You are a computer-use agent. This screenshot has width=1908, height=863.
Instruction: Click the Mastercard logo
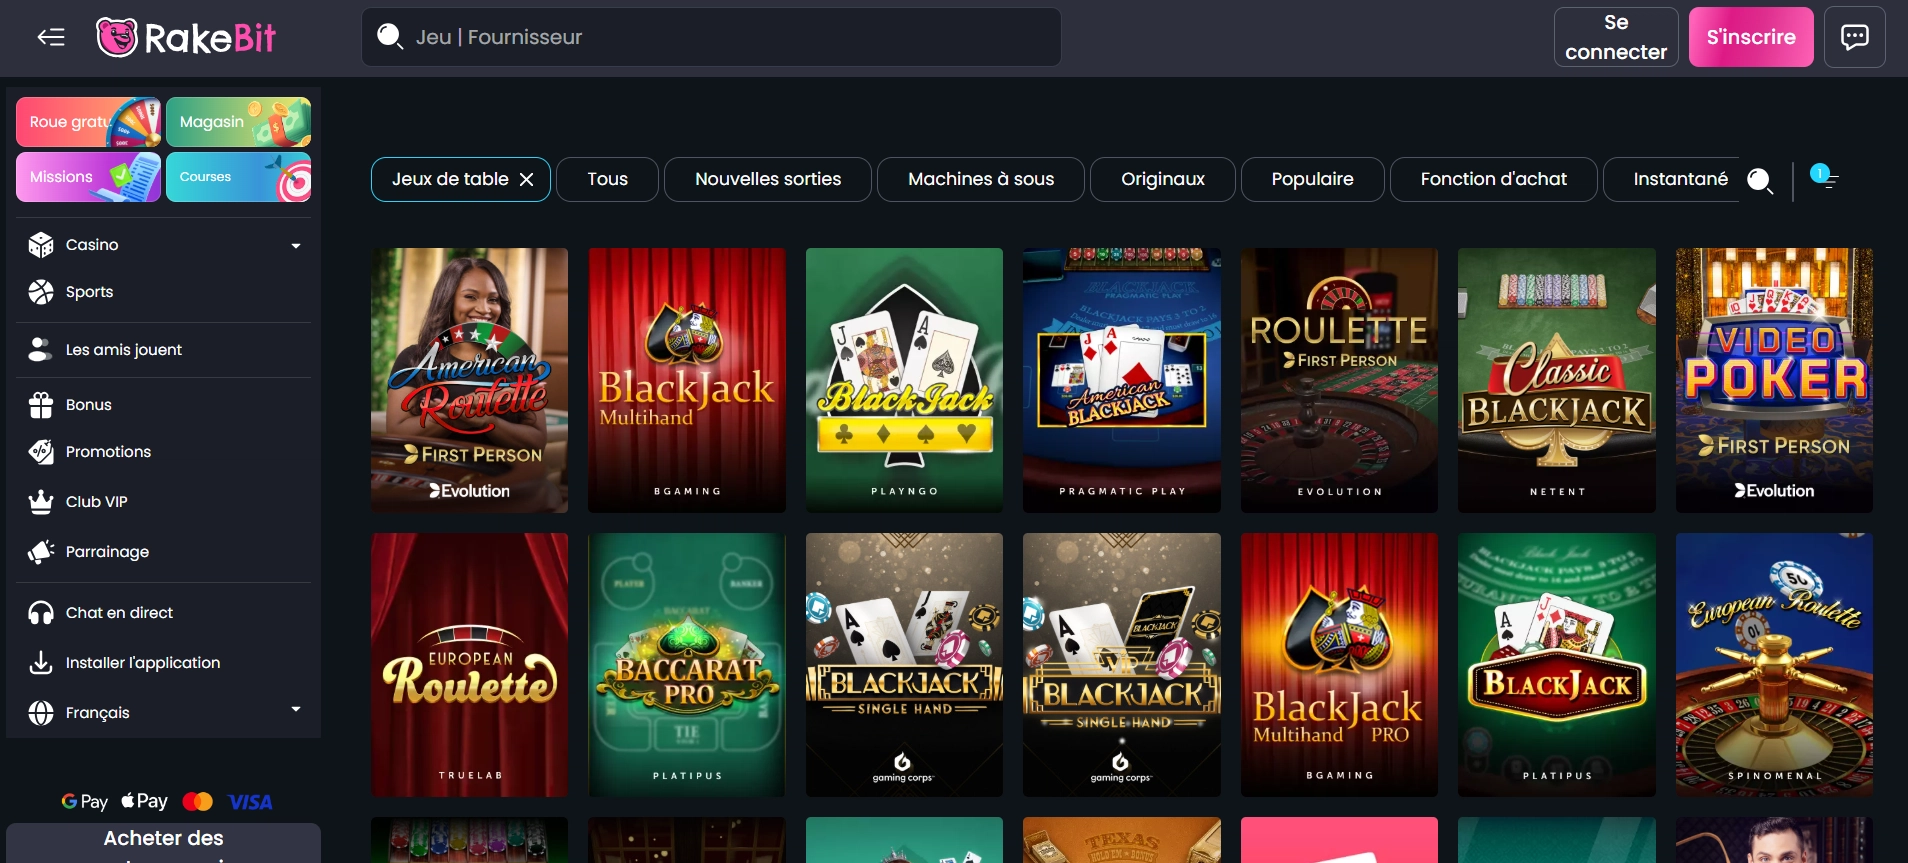[x=198, y=802]
